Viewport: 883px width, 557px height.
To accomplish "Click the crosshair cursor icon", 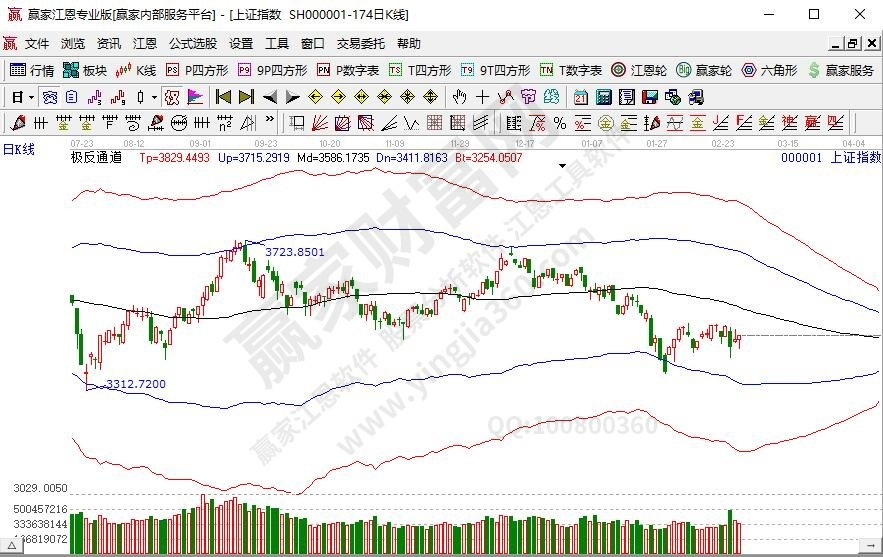I will pos(482,97).
